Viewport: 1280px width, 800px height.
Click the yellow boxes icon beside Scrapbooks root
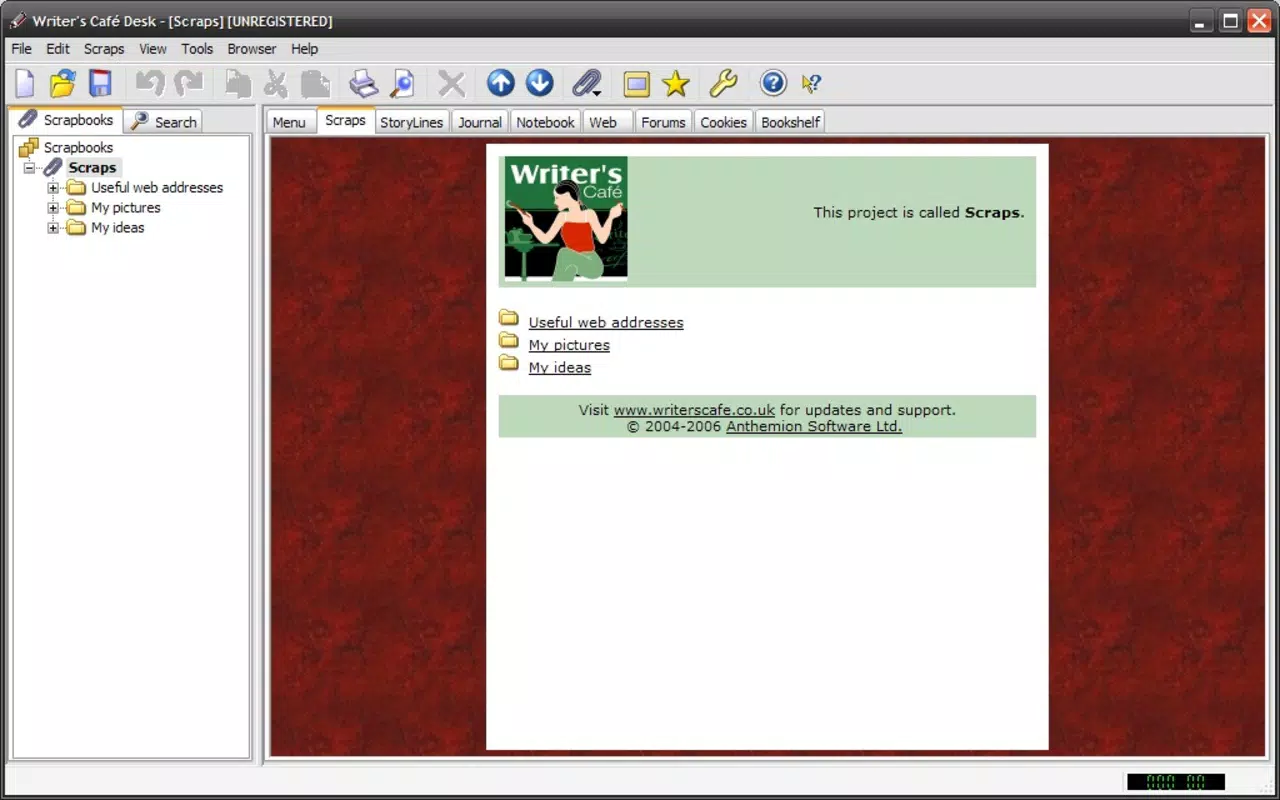[29, 148]
